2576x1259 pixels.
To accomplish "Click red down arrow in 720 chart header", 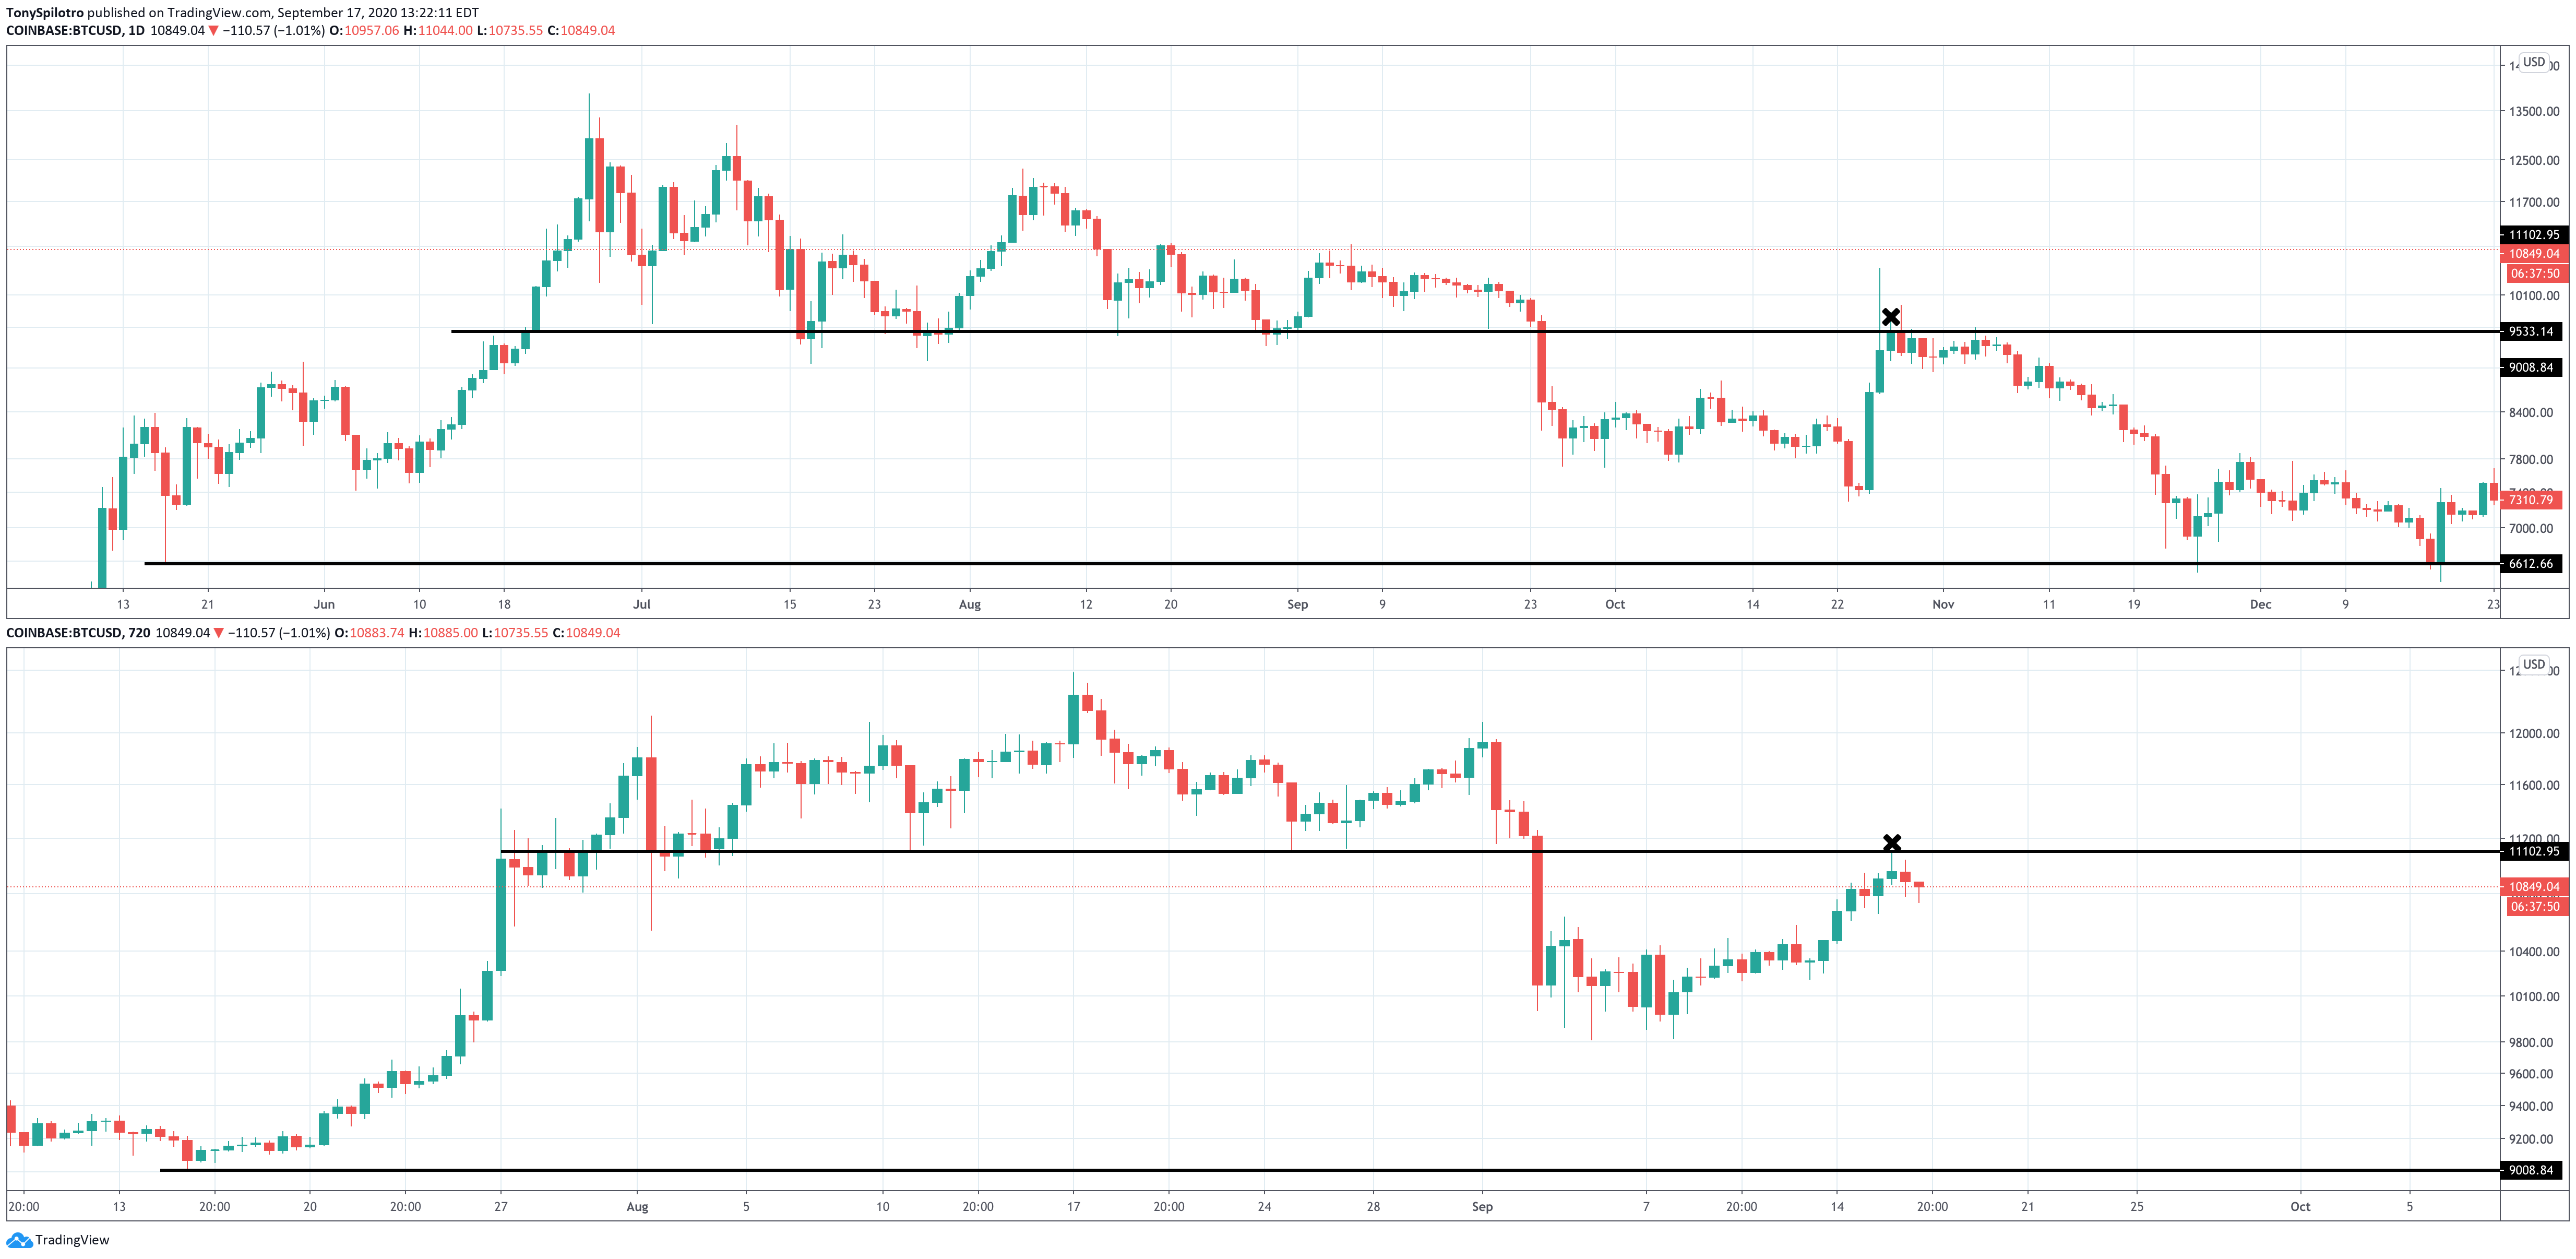I will [218, 633].
